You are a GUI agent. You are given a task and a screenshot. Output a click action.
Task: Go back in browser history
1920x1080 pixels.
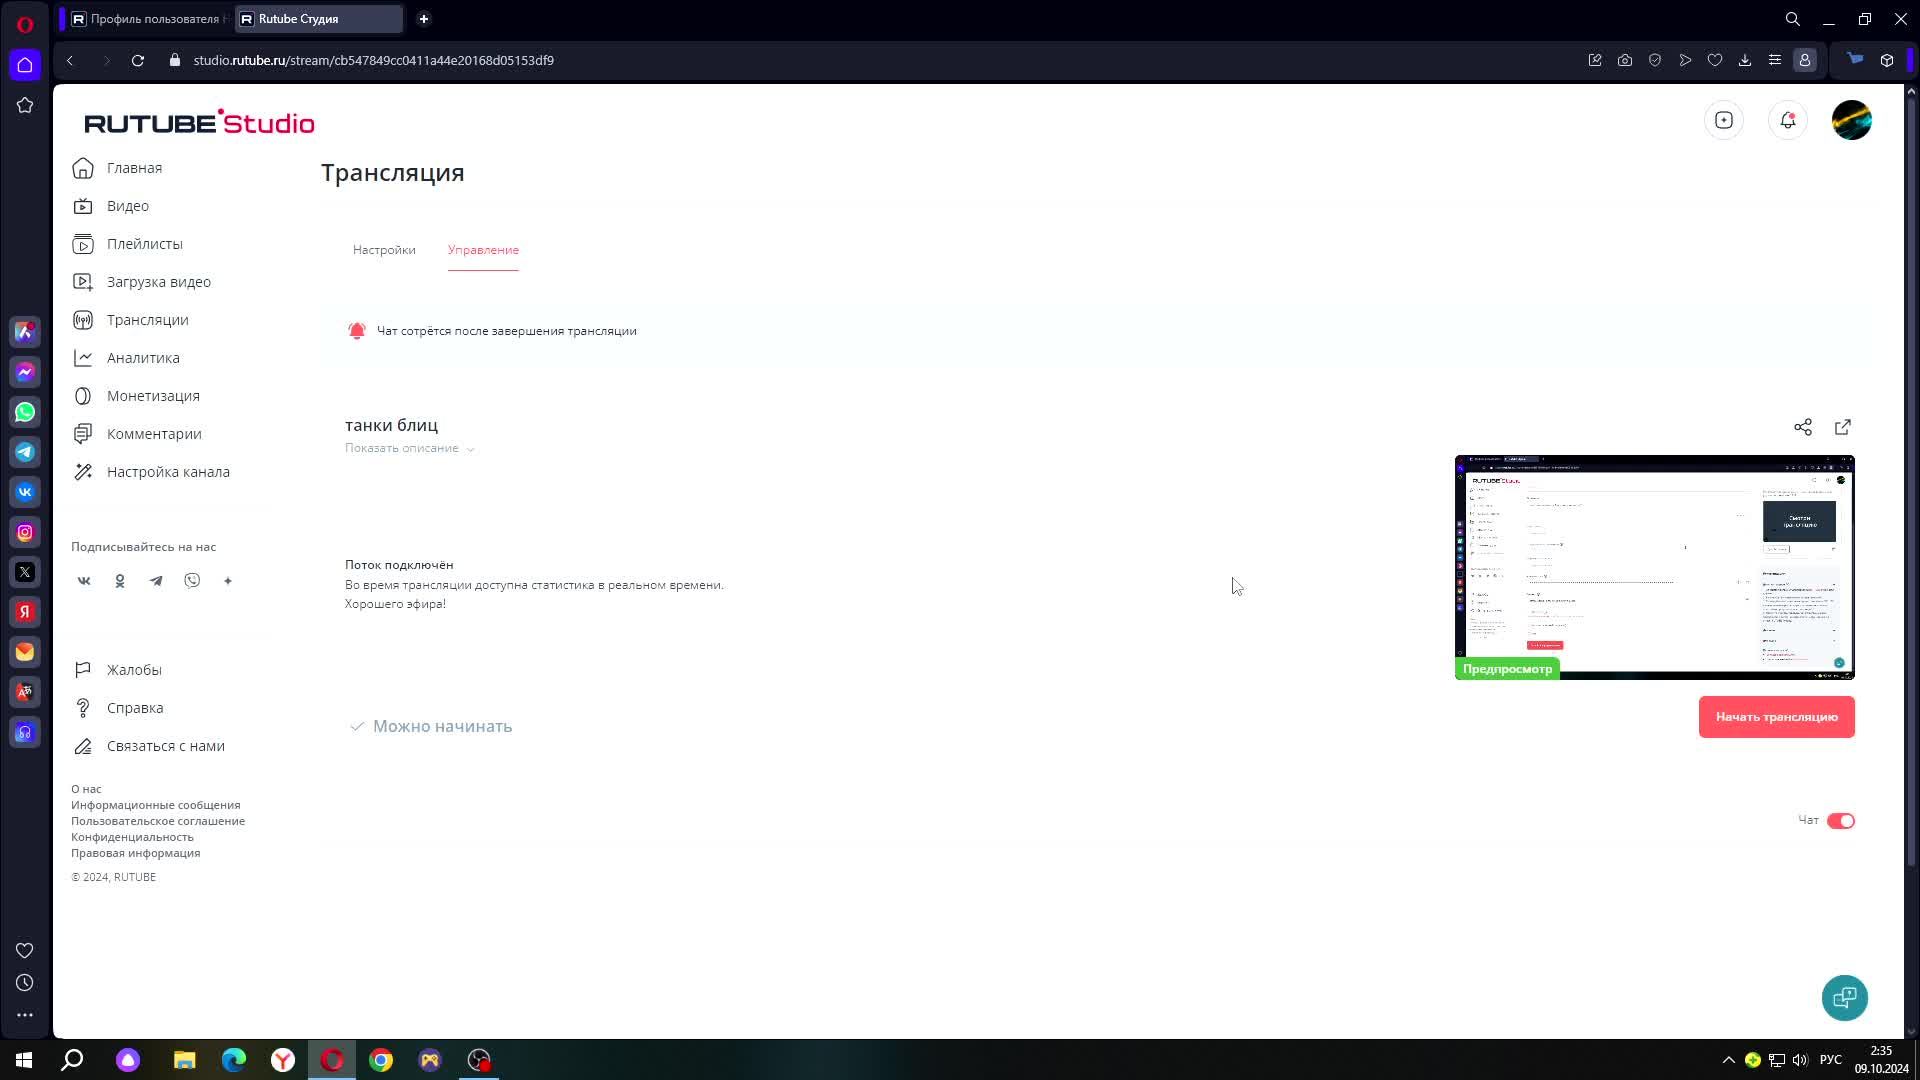pyautogui.click(x=70, y=61)
